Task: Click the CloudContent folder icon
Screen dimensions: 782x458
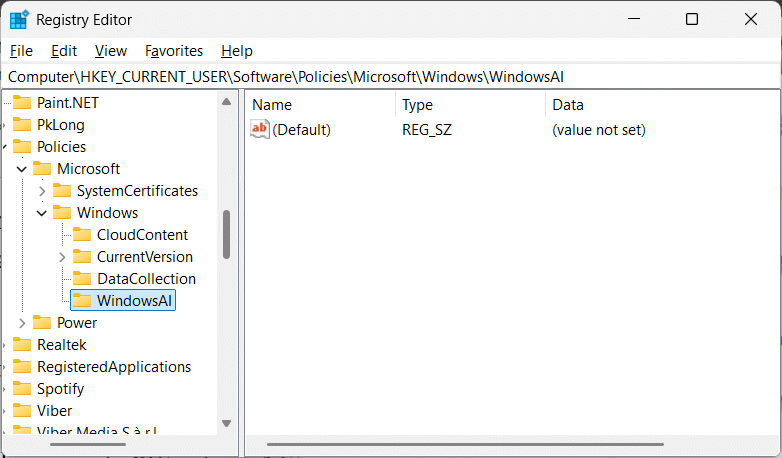Action: click(x=82, y=234)
